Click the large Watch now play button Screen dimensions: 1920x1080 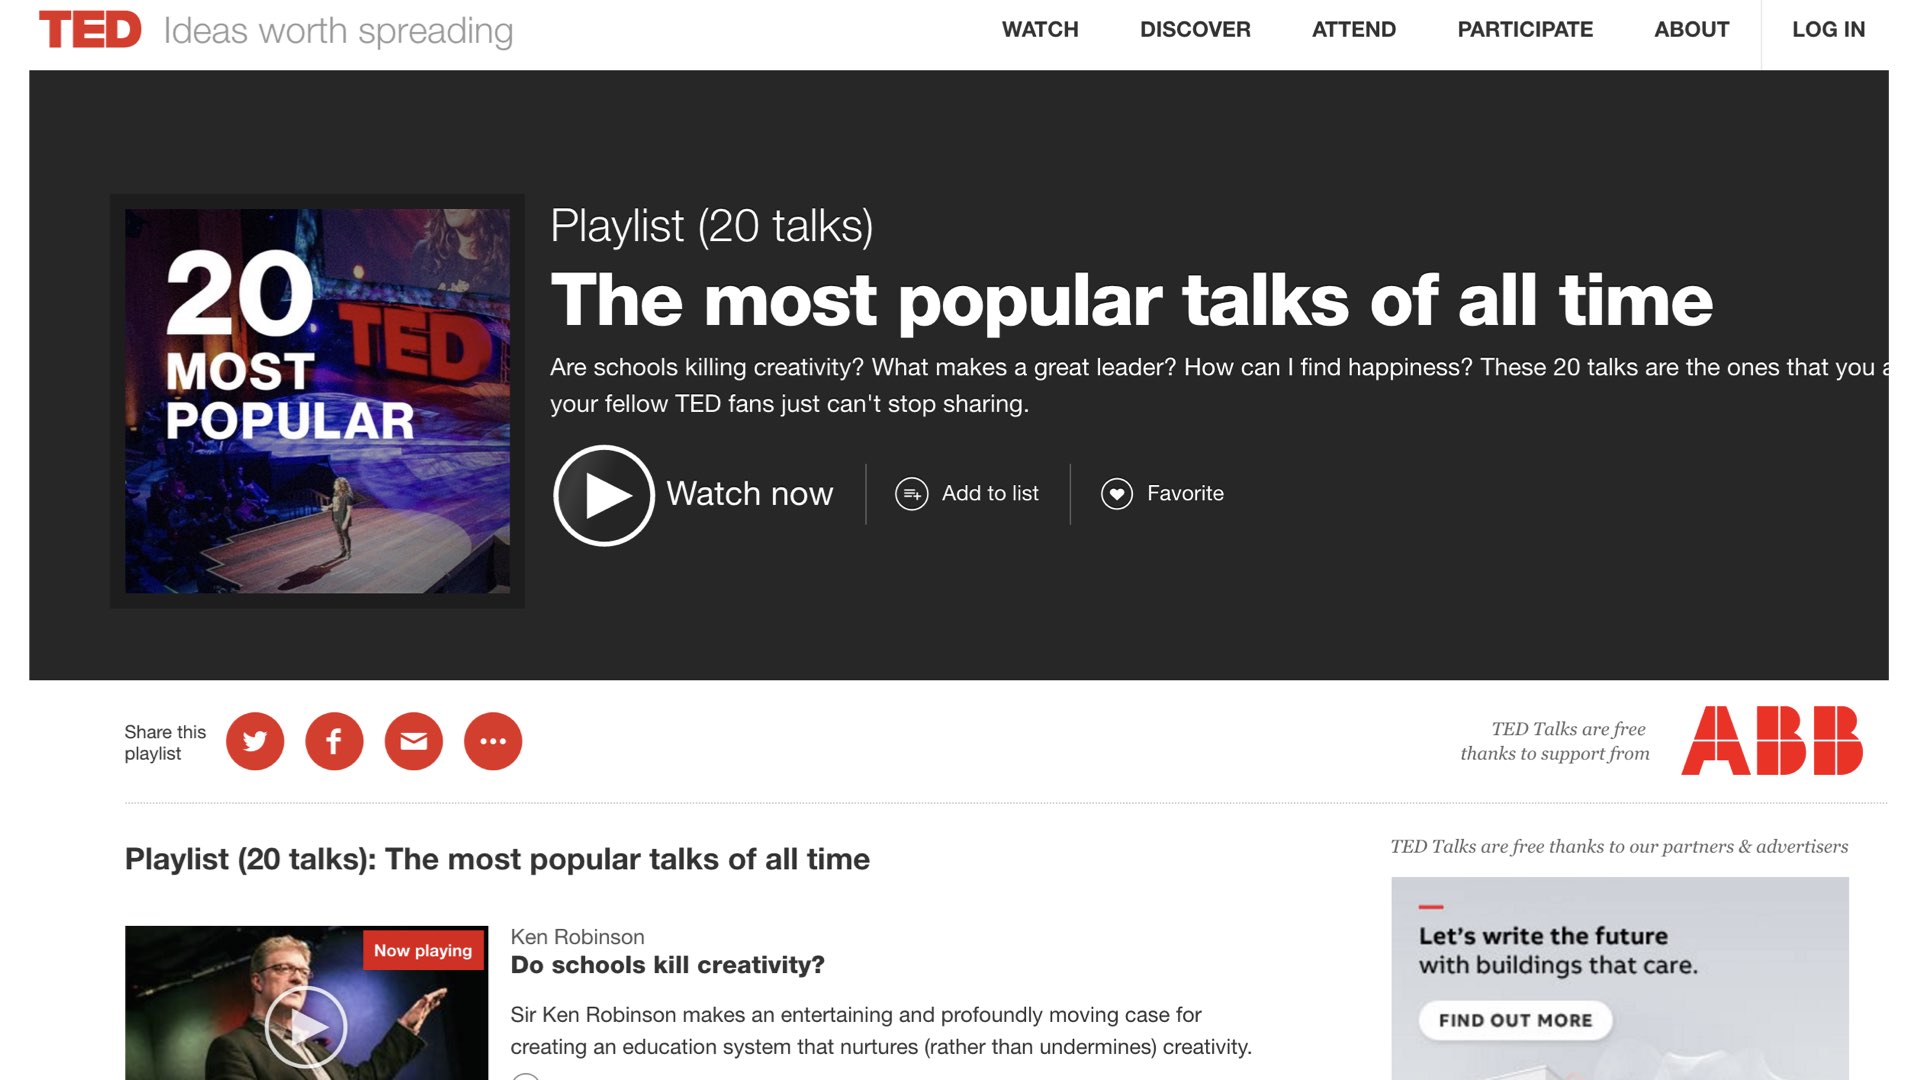(604, 495)
